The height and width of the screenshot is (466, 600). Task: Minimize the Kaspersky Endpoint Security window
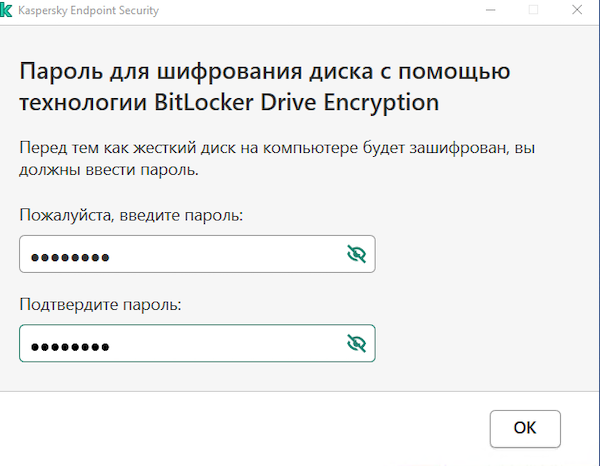click(491, 10)
